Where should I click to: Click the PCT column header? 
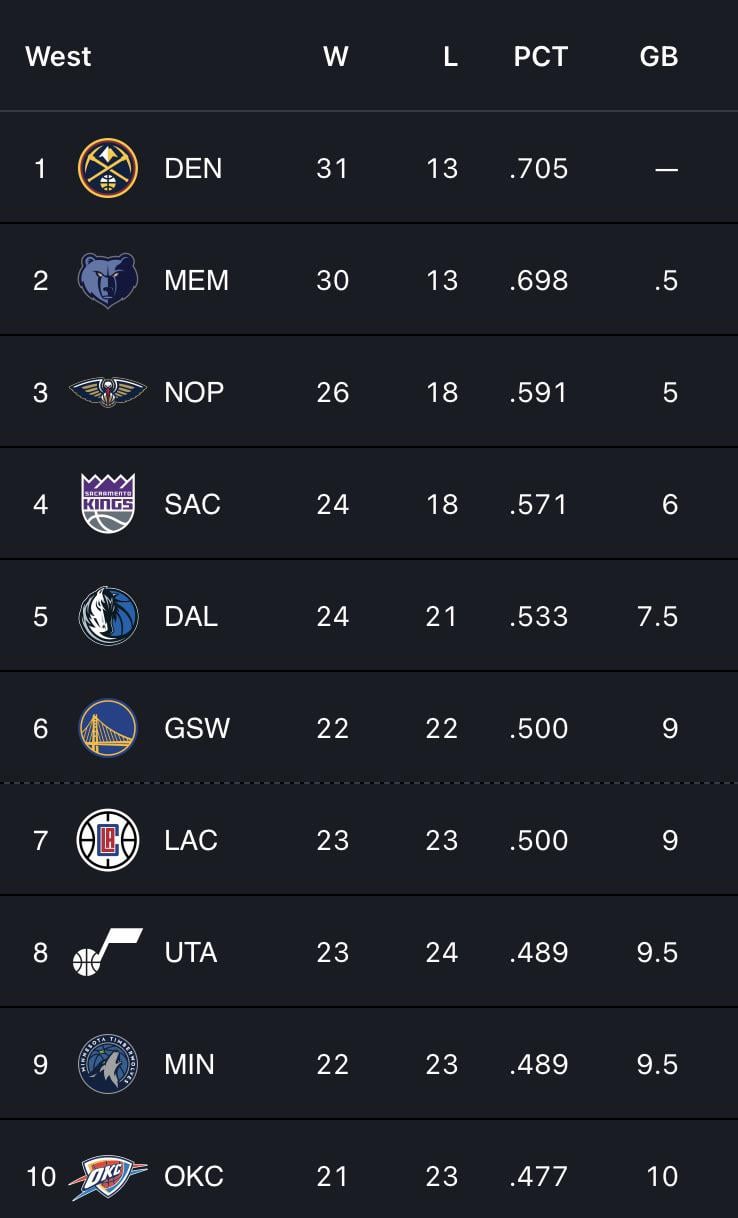(540, 57)
